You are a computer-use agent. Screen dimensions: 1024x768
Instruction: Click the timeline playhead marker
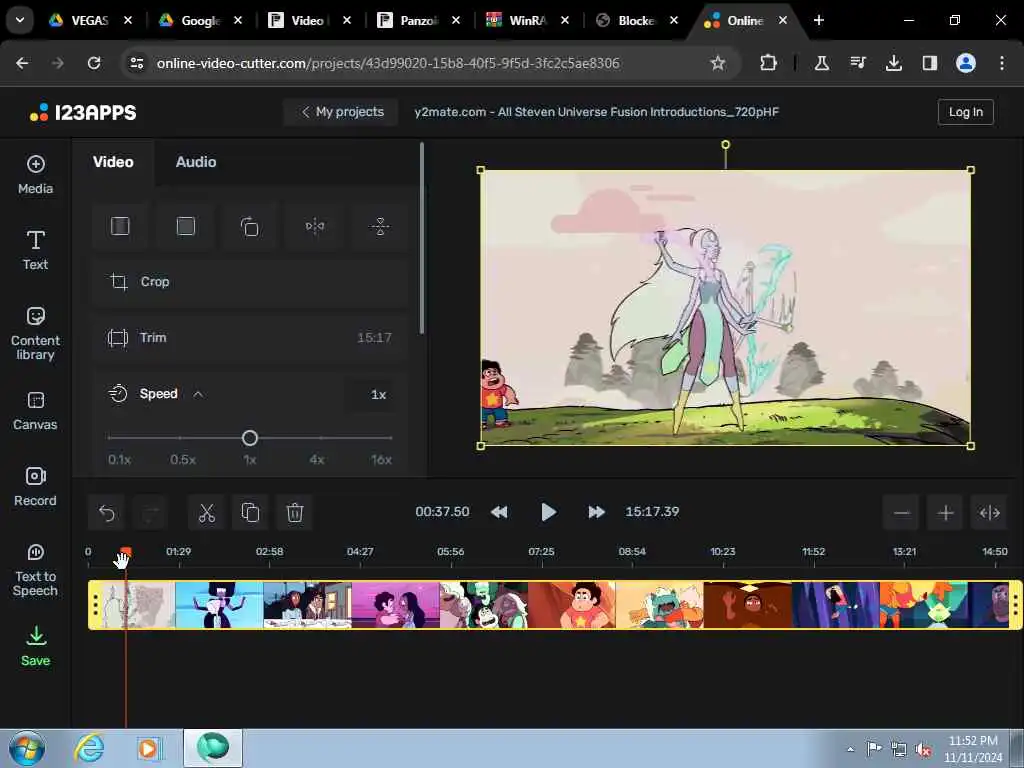point(125,552)
